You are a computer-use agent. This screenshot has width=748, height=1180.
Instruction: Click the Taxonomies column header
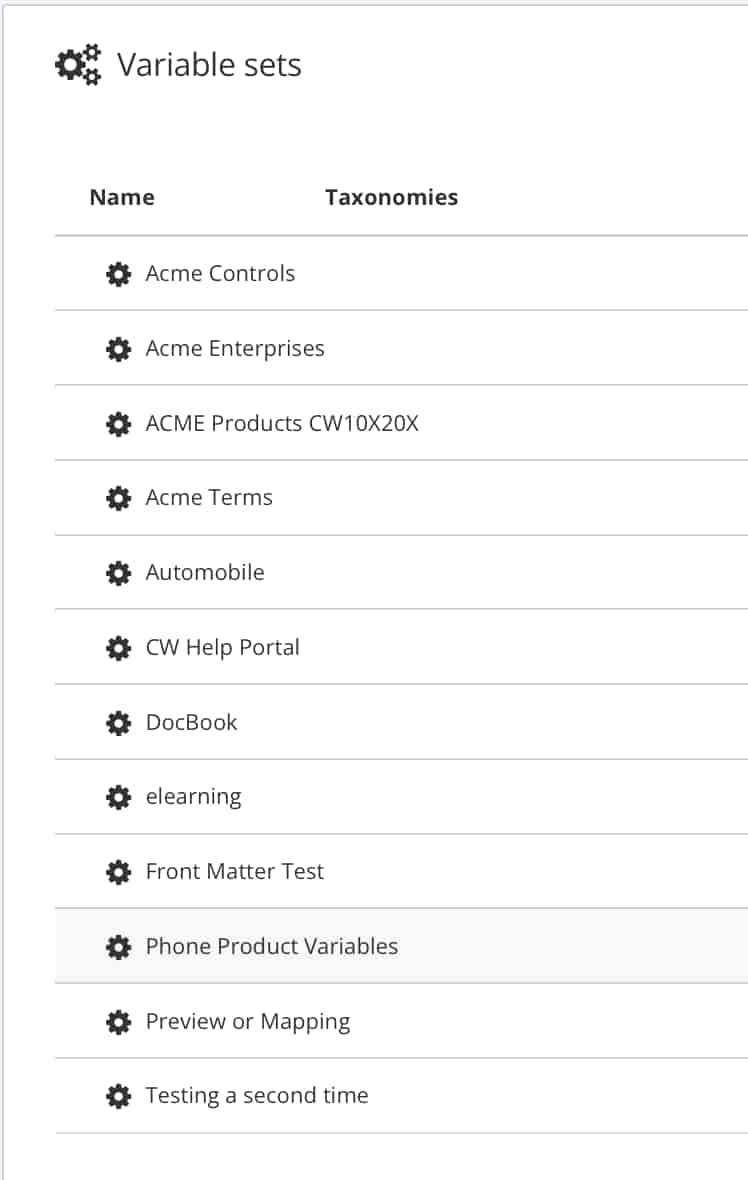[391, 197]
